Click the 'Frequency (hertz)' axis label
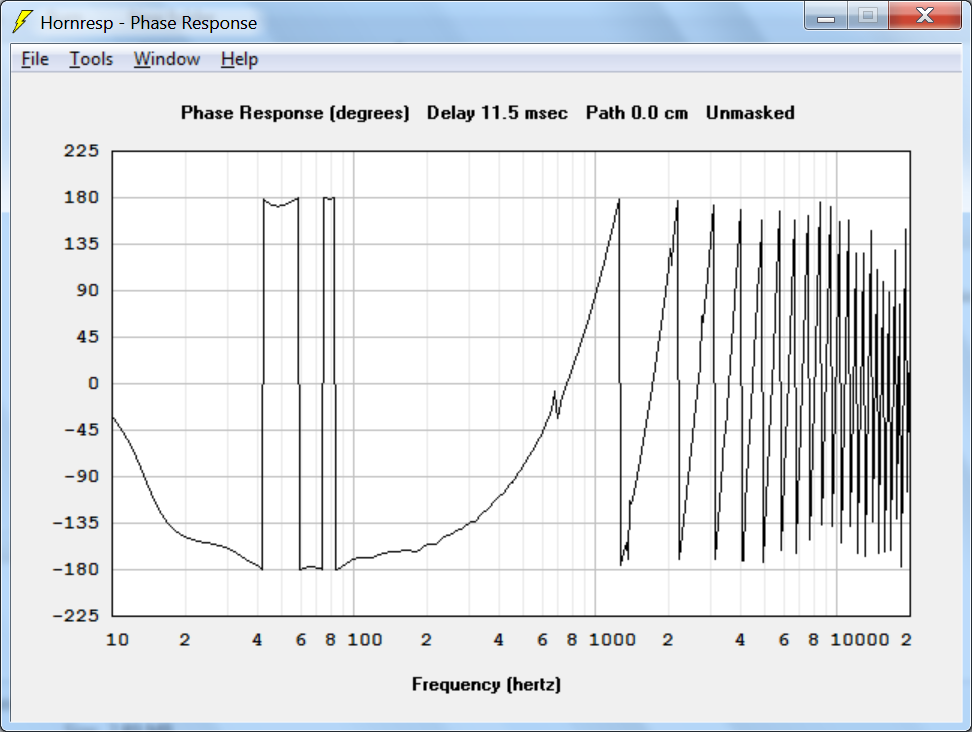972x732 pixels. pyautogui.click(x=487, y=684)
